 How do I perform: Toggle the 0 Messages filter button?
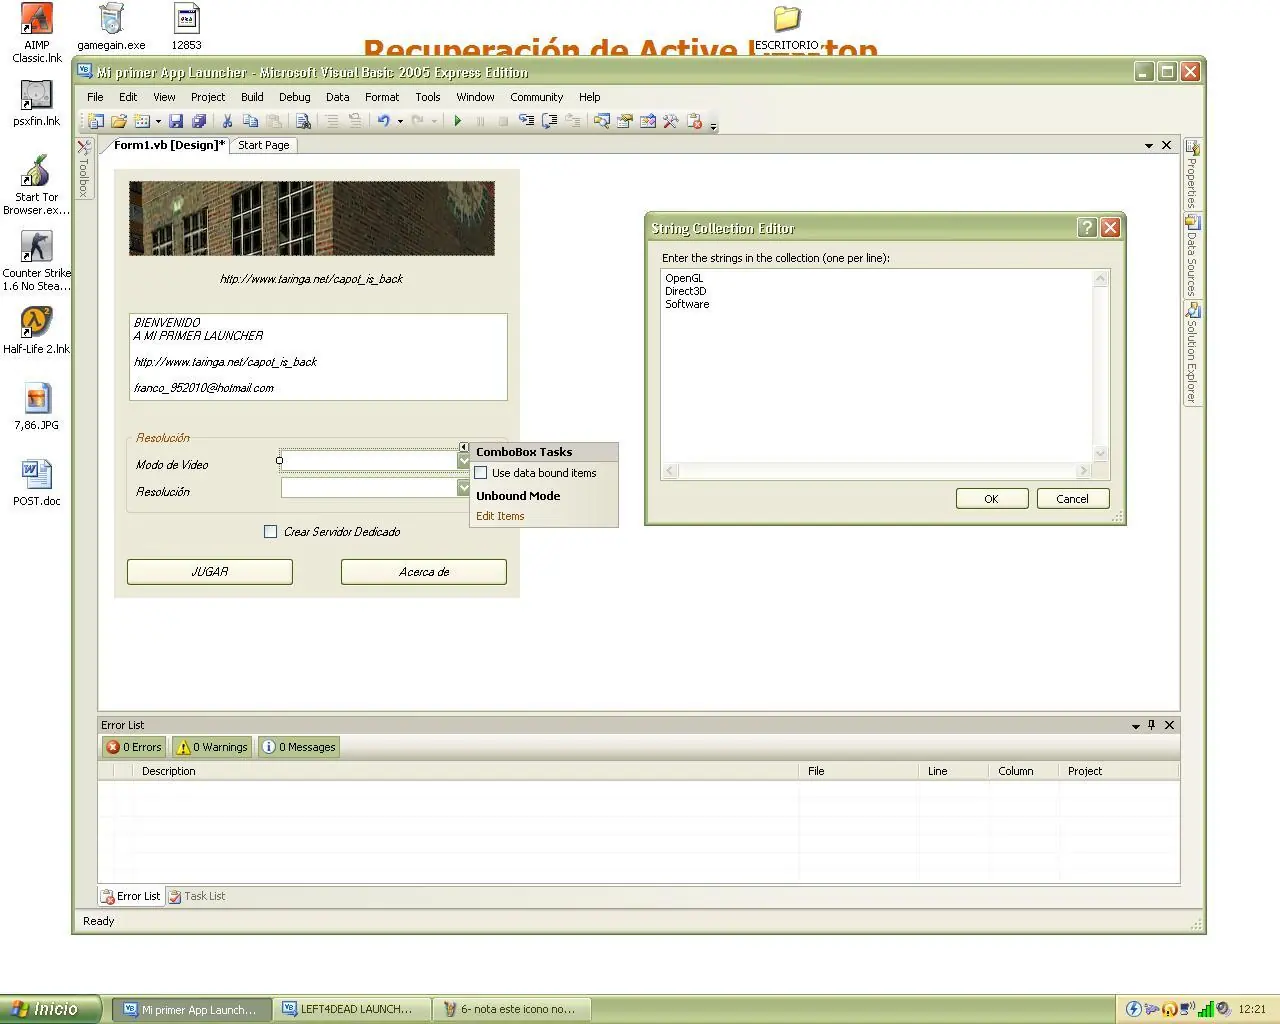[x=299, y=747]
